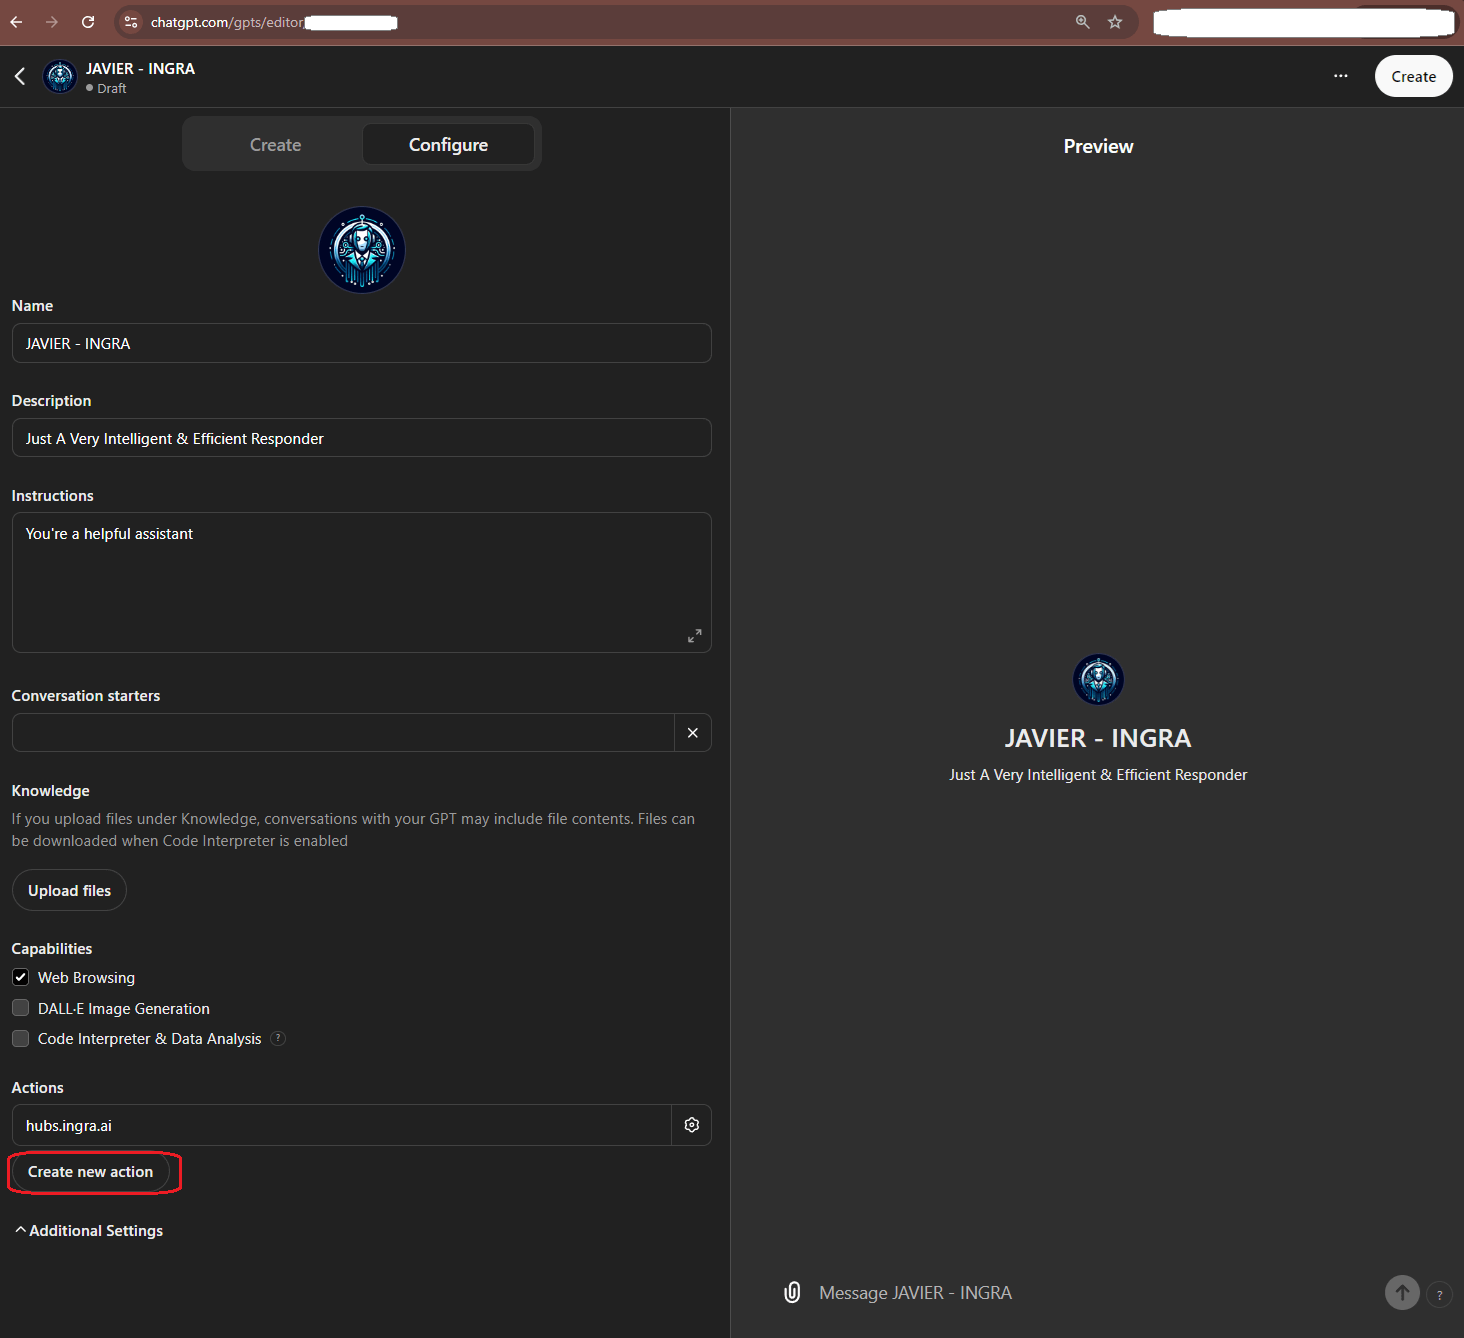Viewport: 1464px width, 1338px height.
Task: Click the zoom magnifier icon in address bar
Action: pyautogui.click(x=1082, y=22)
